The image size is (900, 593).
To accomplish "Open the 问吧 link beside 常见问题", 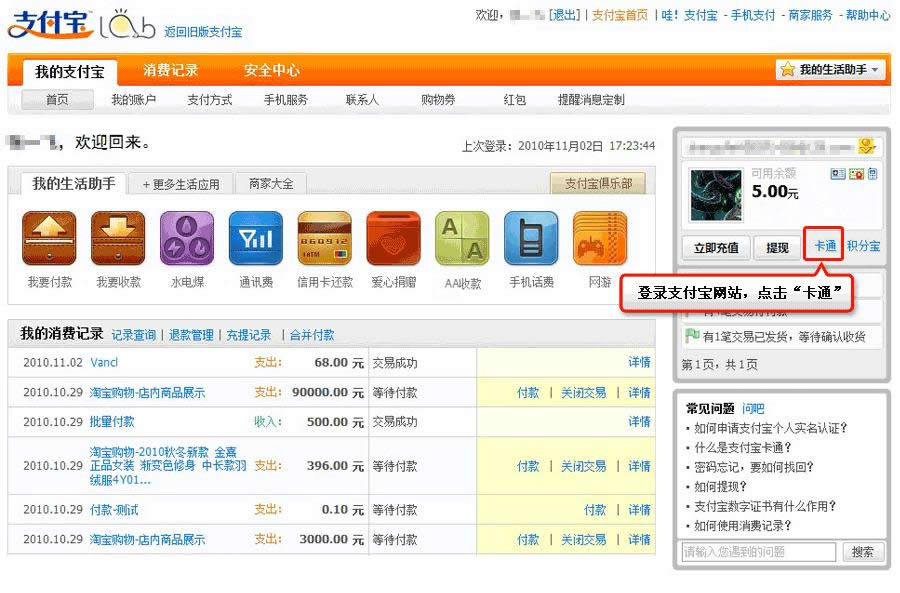I will click(x=753, y=408).
